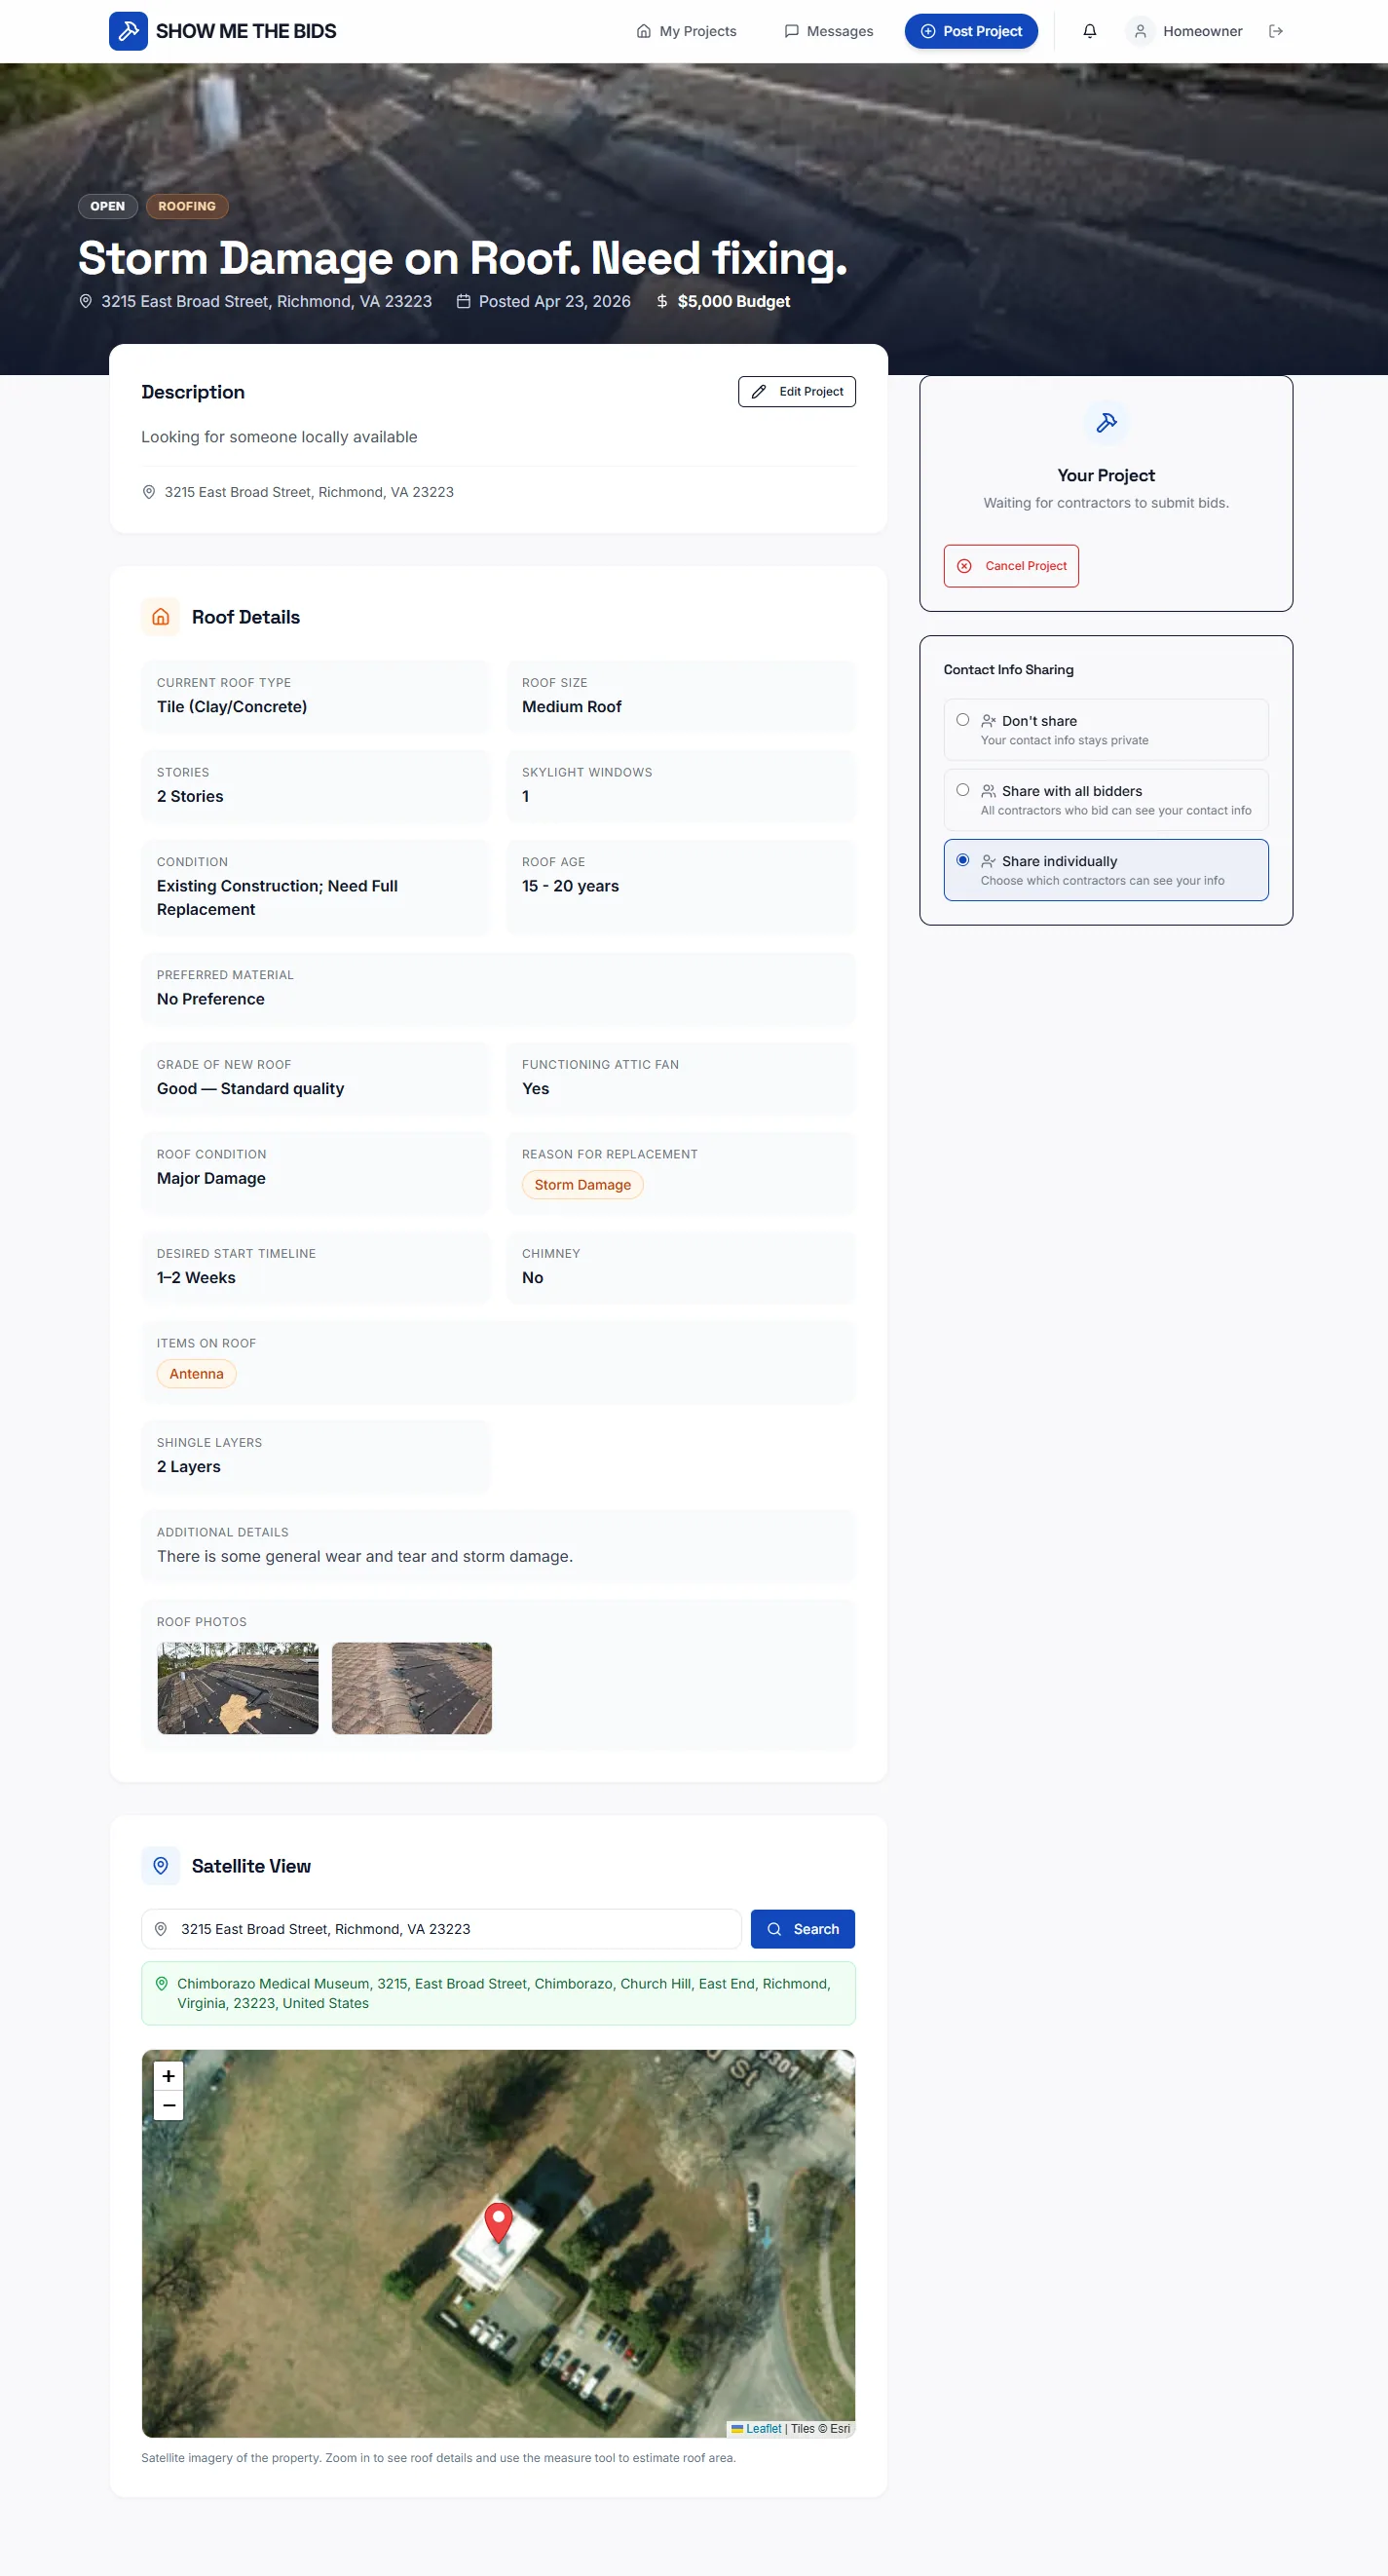Go to My Projects
This screenshot has height=2576, width=1388.
(686, 31)
